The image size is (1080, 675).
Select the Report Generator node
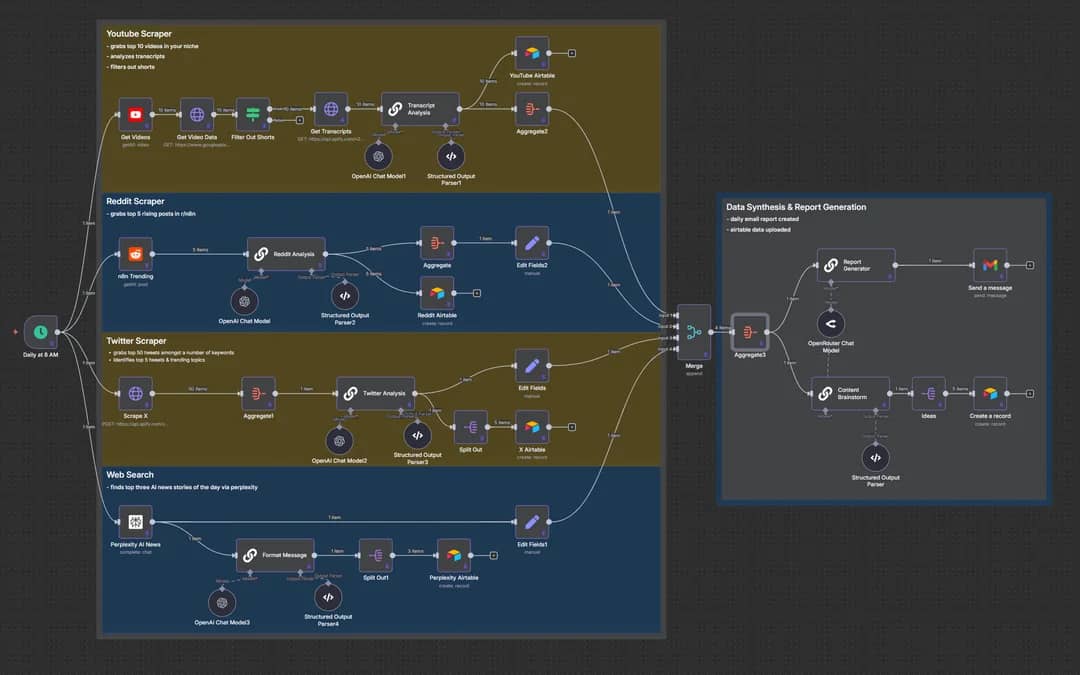coord(855,265)
